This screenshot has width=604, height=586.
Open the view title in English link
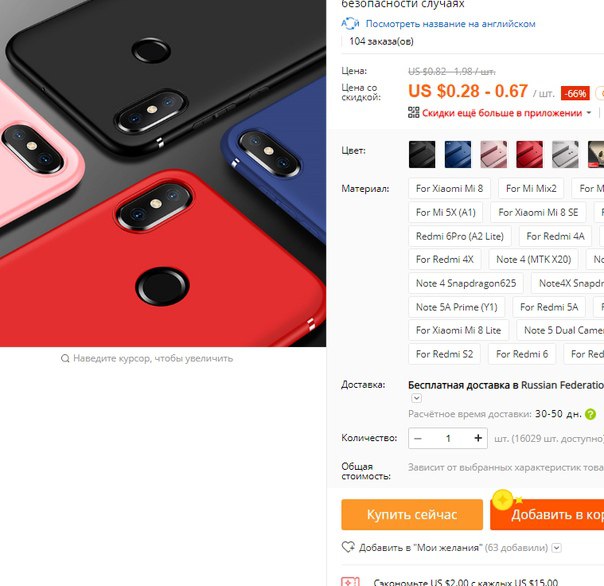(x=450, y=24)
